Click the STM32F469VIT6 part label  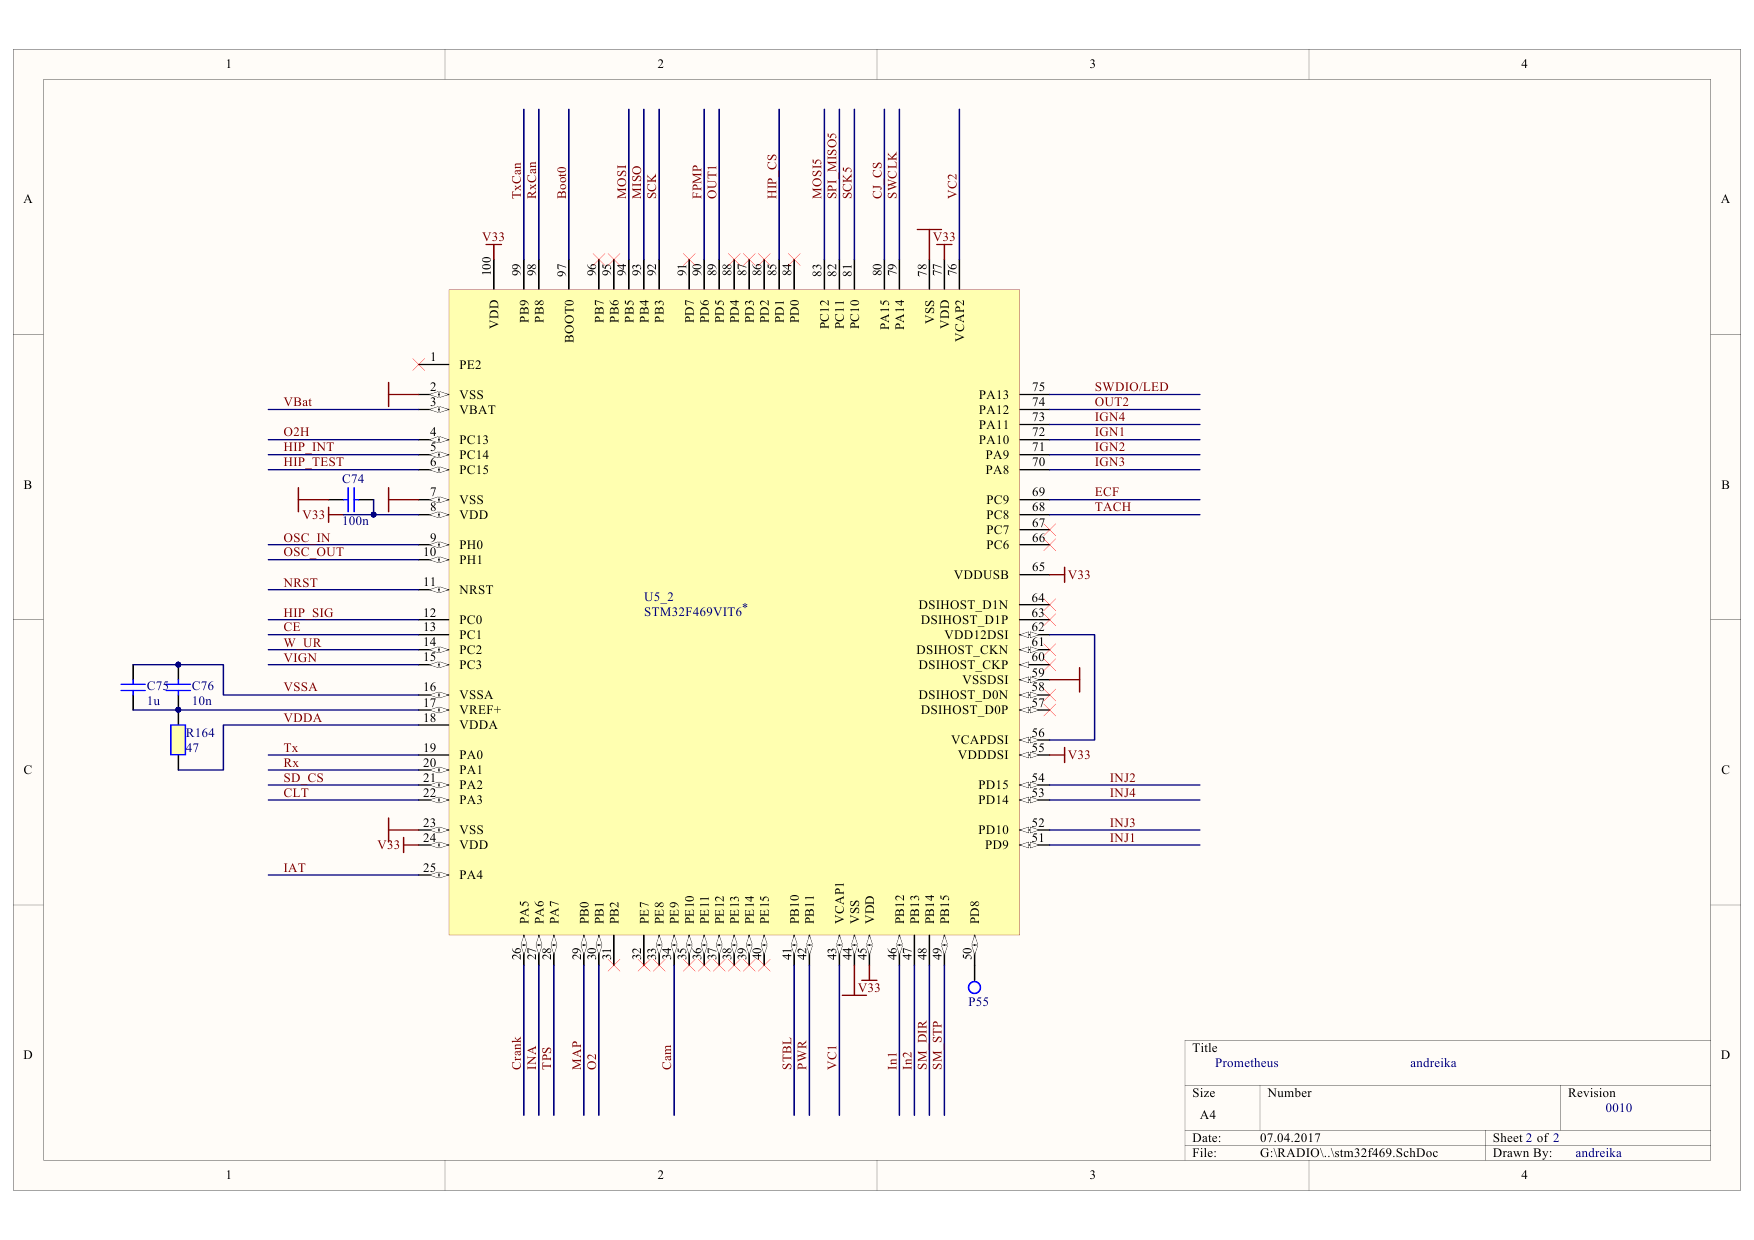(695, 612)
